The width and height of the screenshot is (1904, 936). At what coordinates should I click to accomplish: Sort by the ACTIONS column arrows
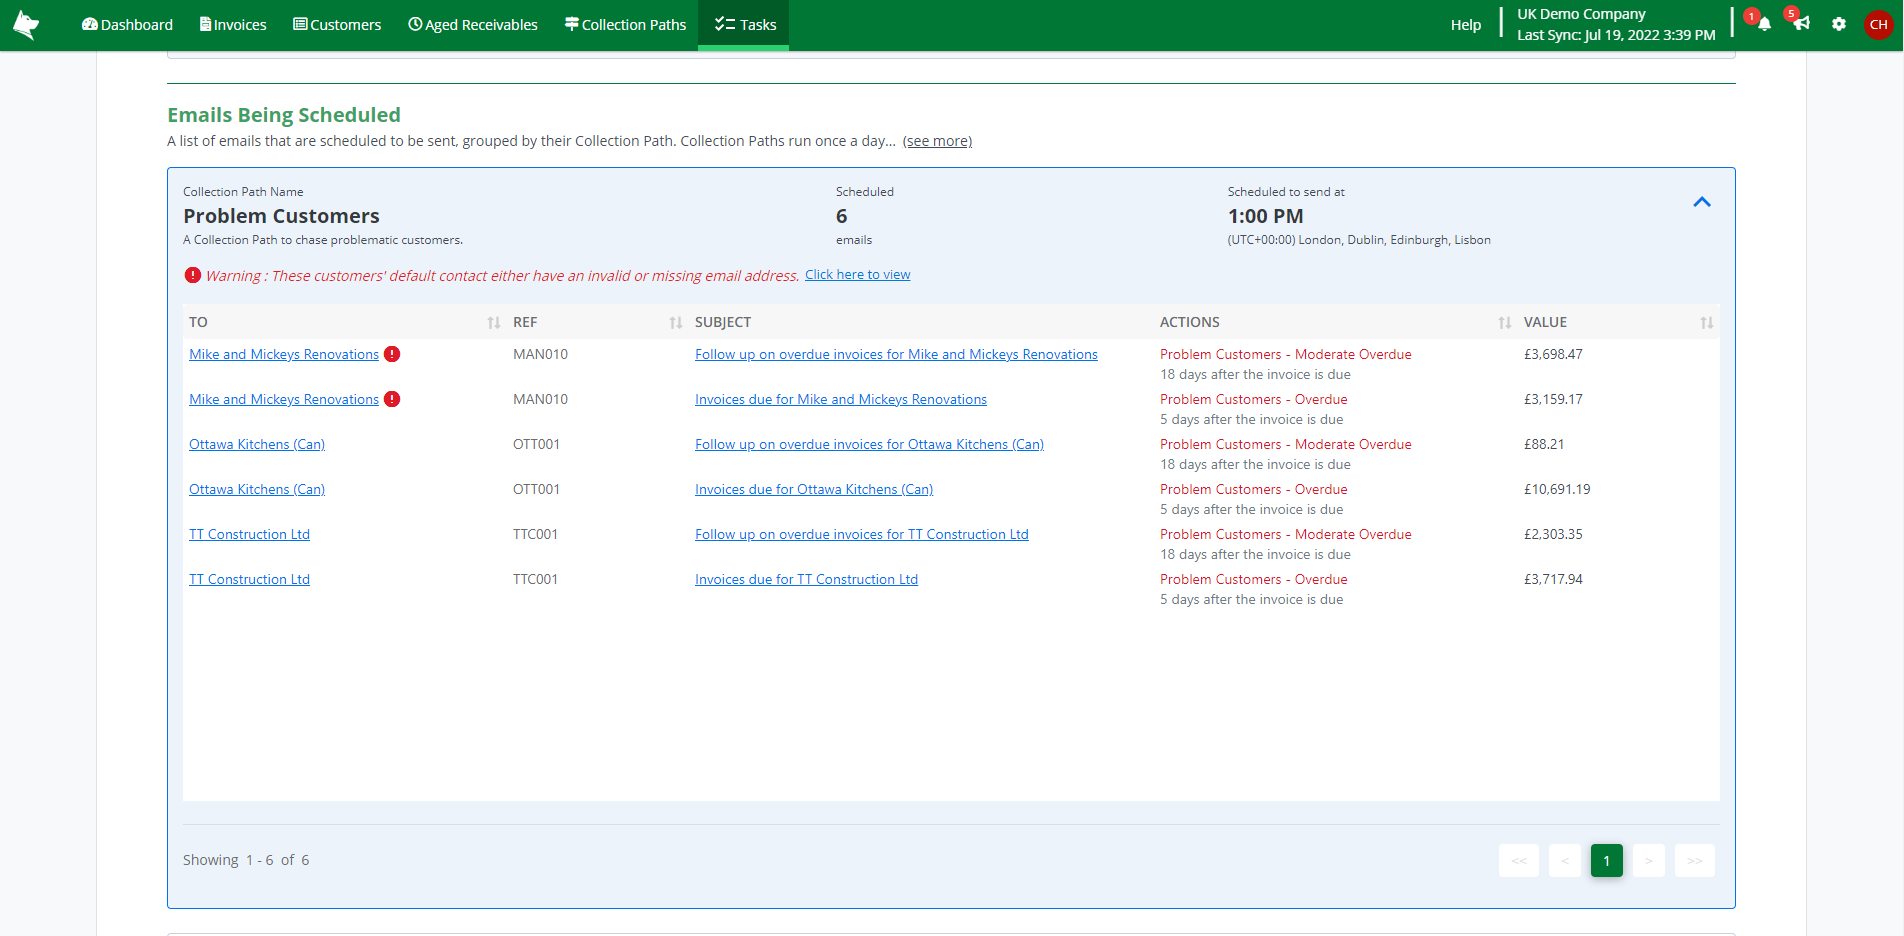pyautogui.click(x=1505, y=322)
